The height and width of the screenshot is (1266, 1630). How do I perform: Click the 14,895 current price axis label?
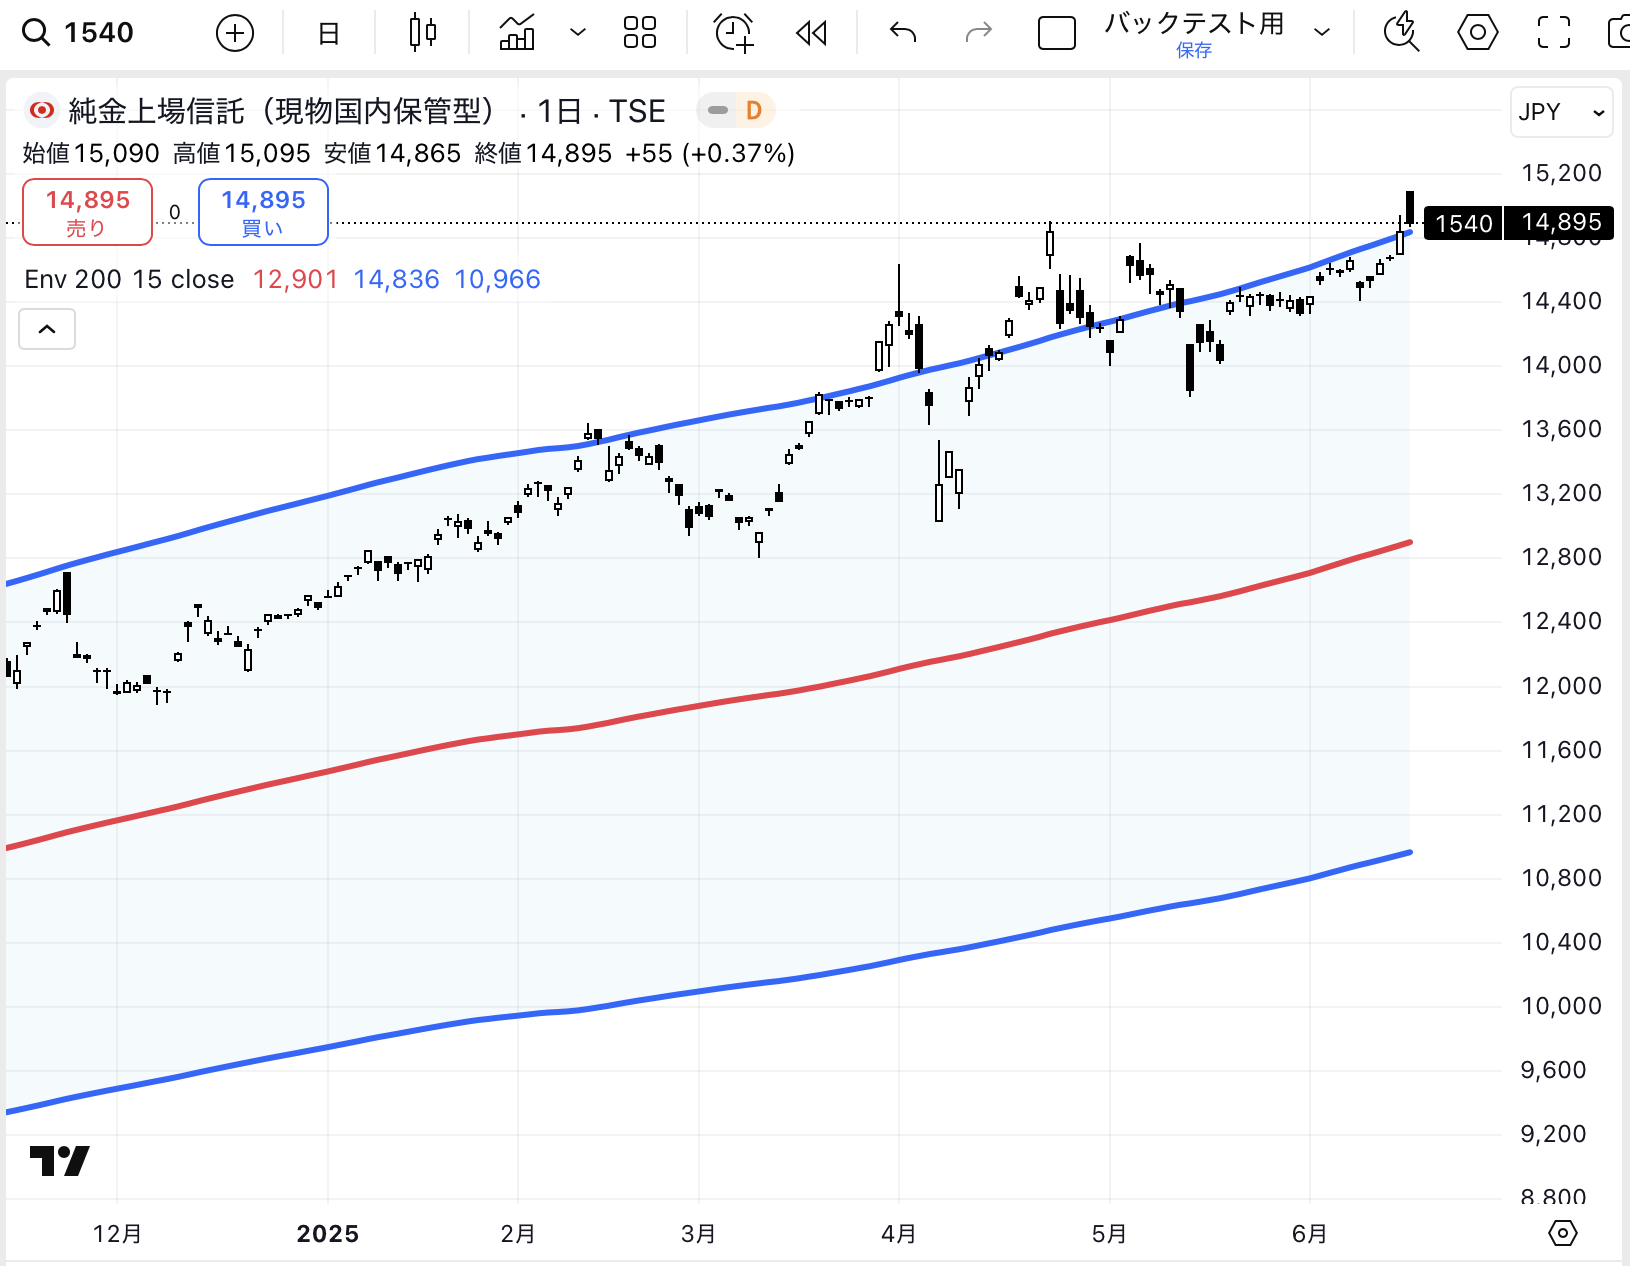1560,223
